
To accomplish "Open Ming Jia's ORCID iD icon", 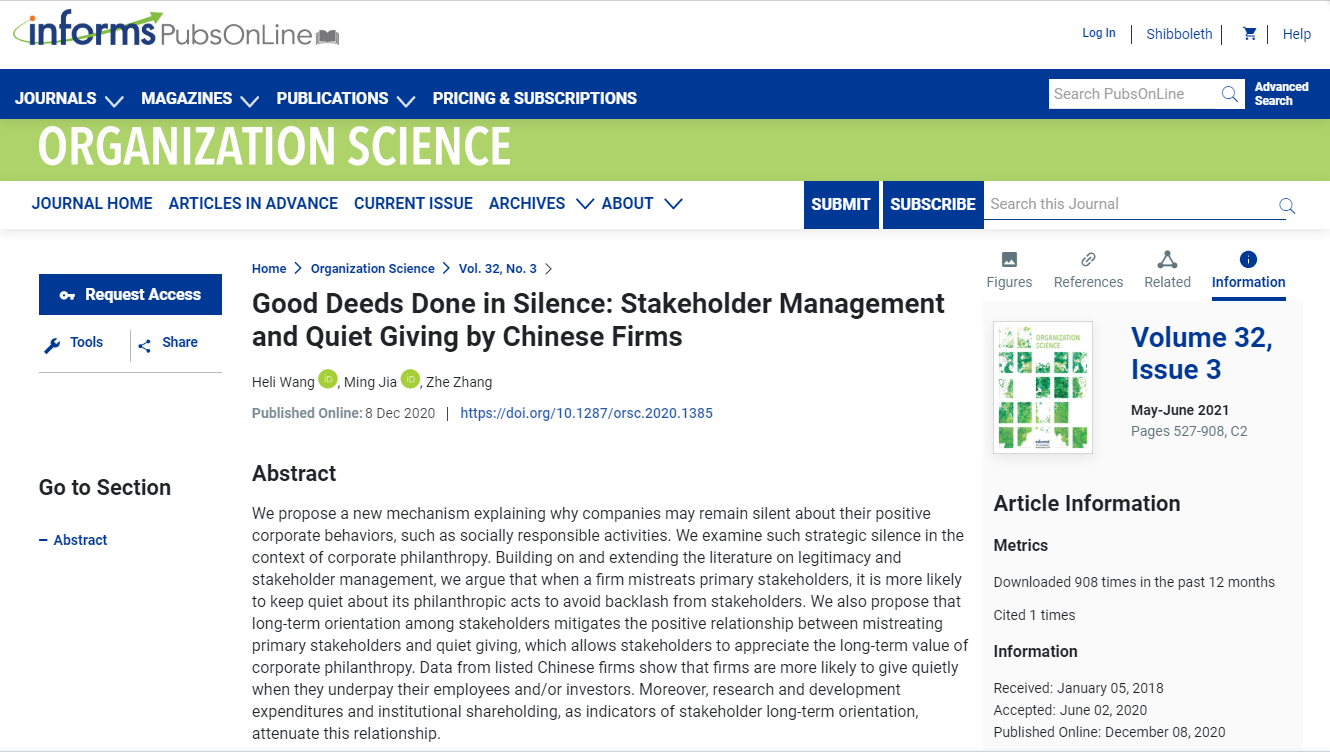I will (410, 379).
